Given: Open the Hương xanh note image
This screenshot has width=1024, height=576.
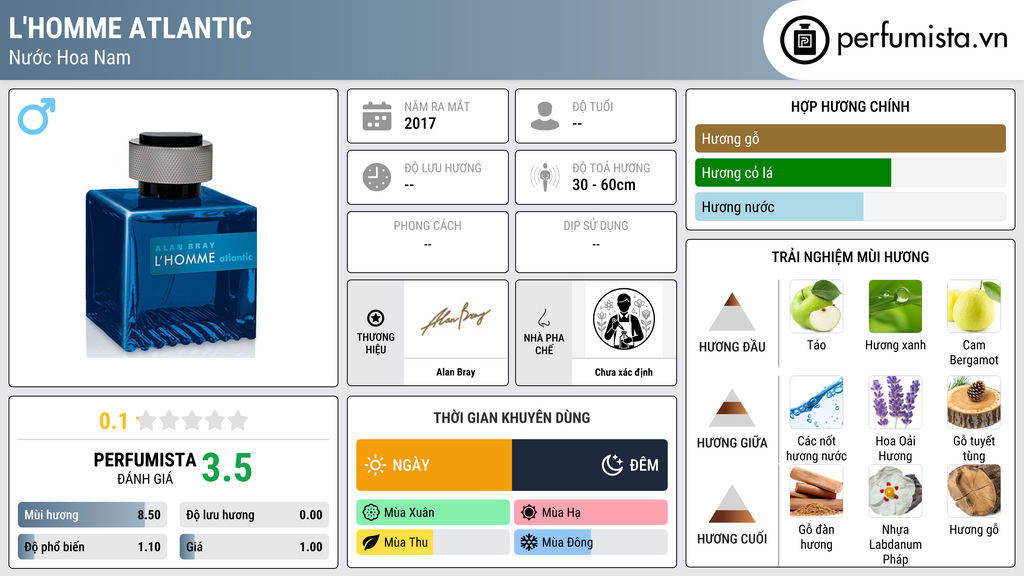Looking at the screenshot, I should pos(895,307).
